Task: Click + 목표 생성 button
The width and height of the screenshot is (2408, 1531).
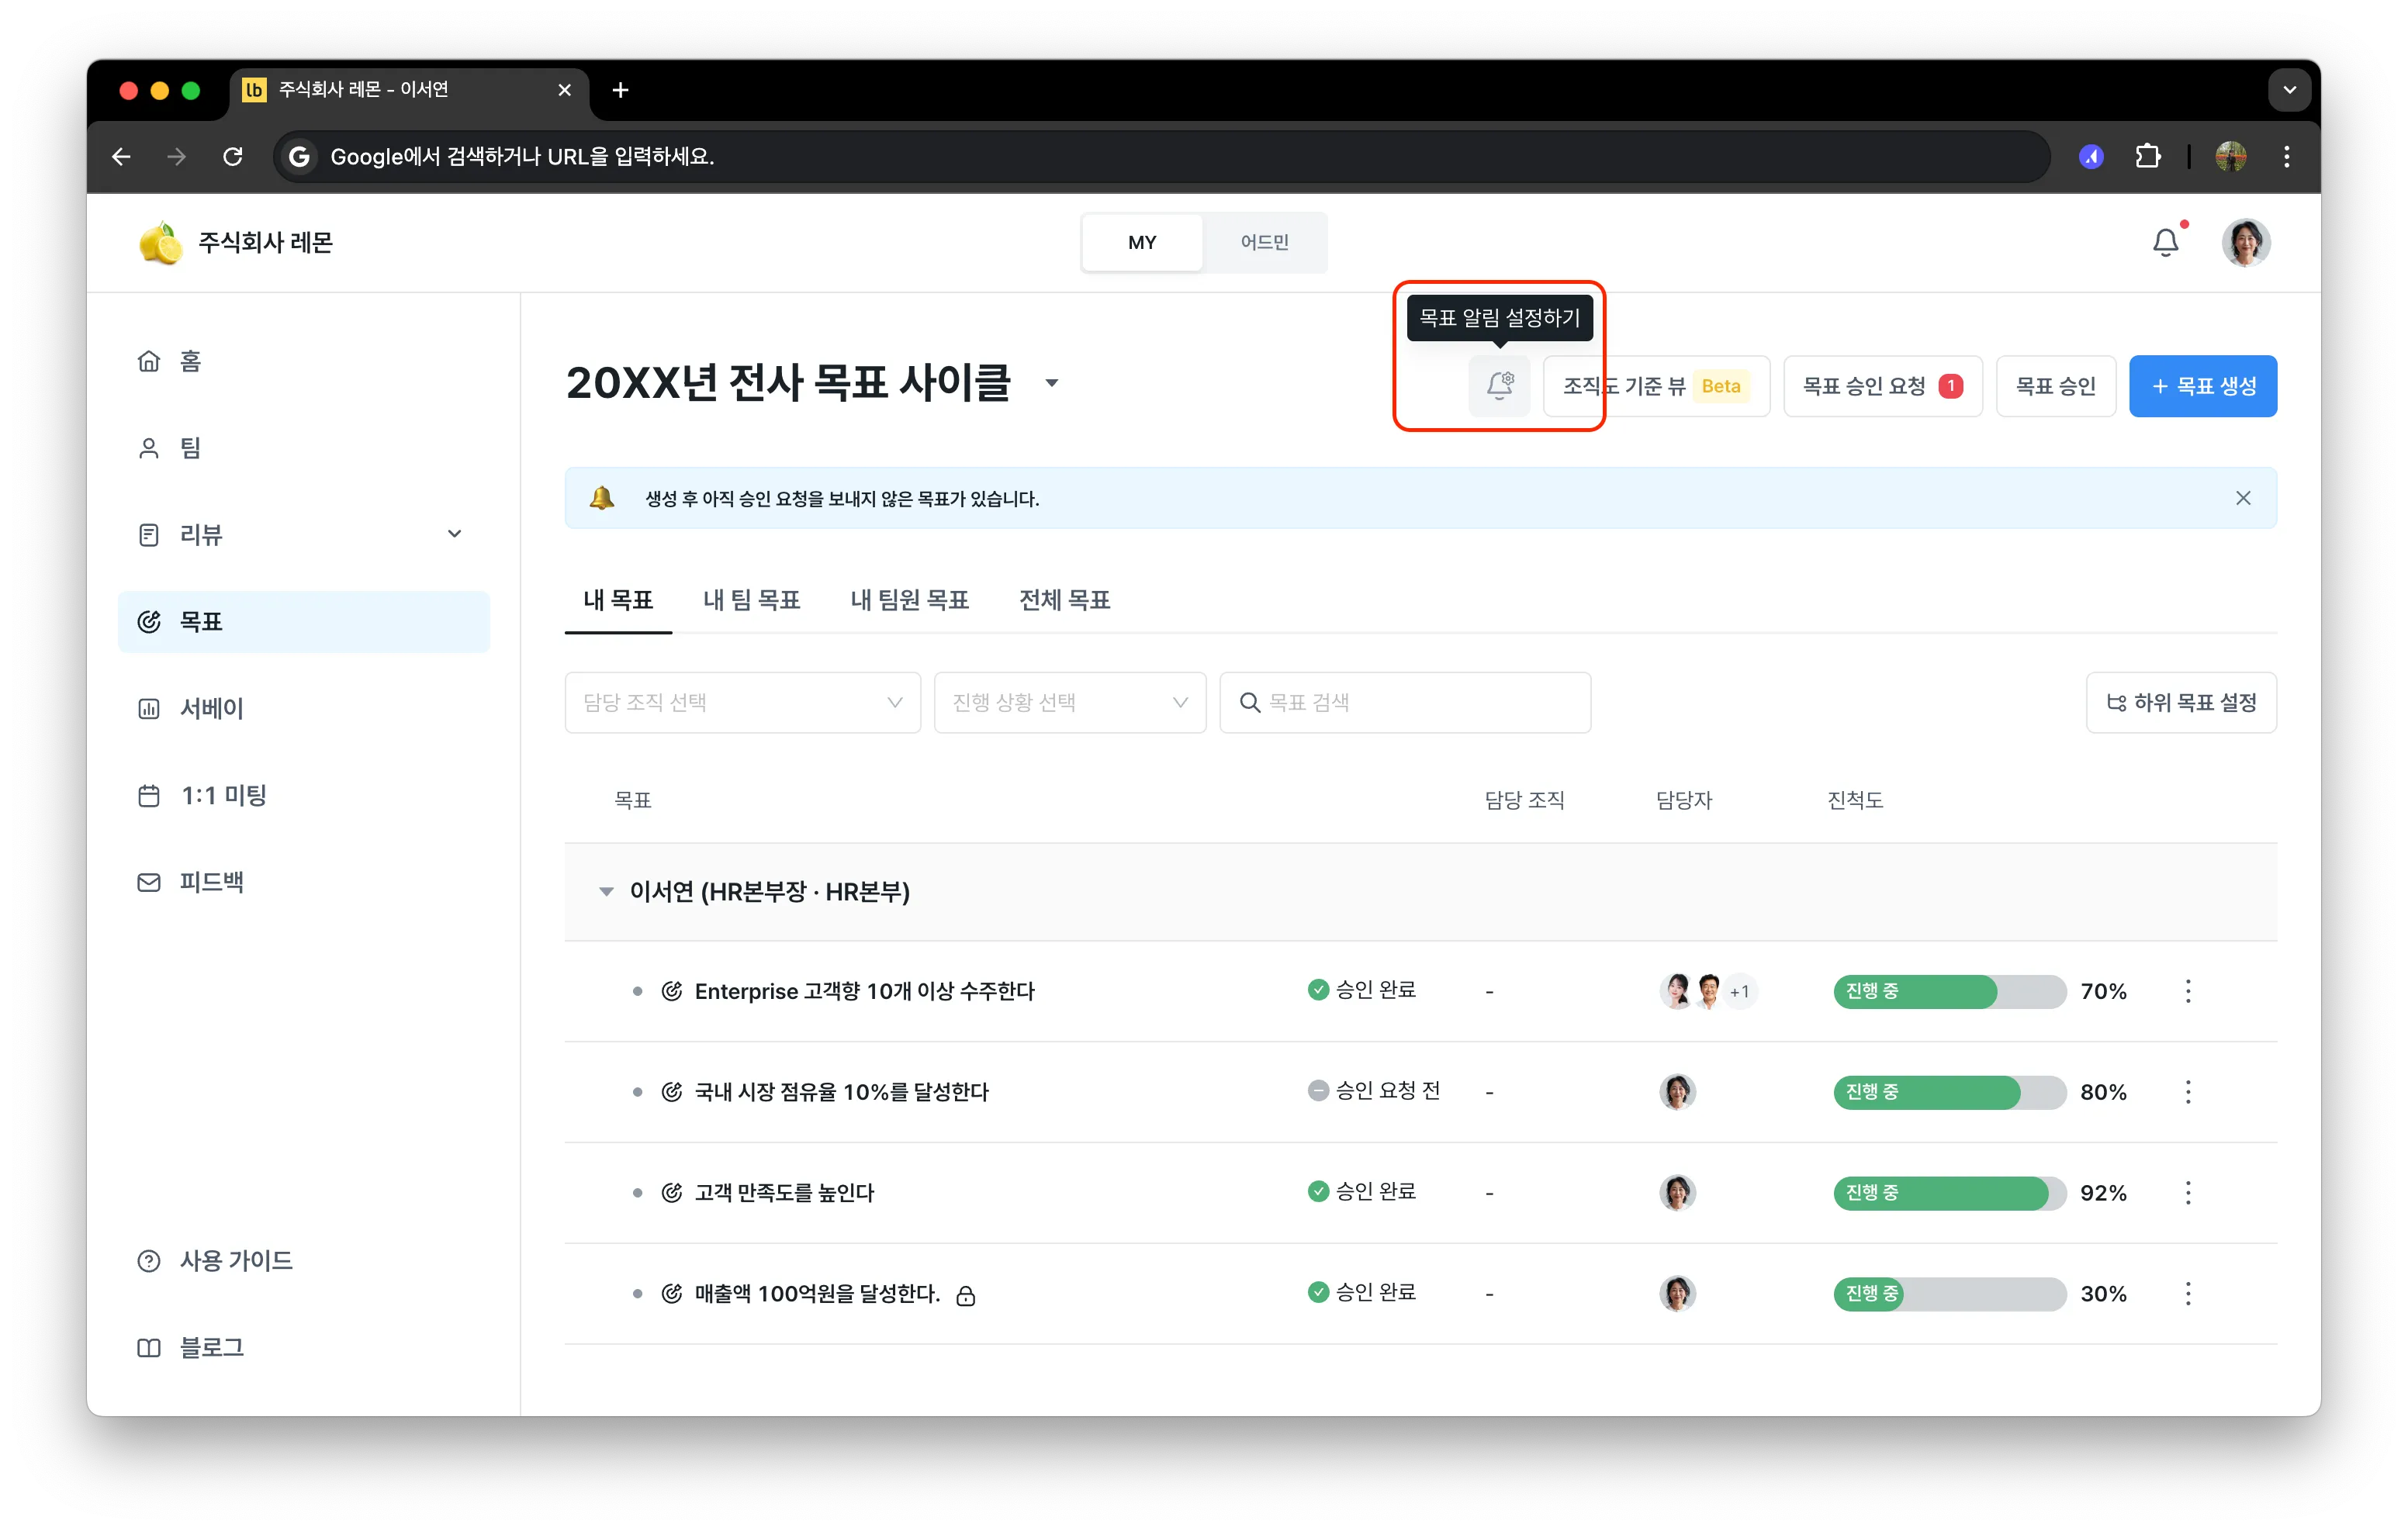Action: coord(2202,386)
